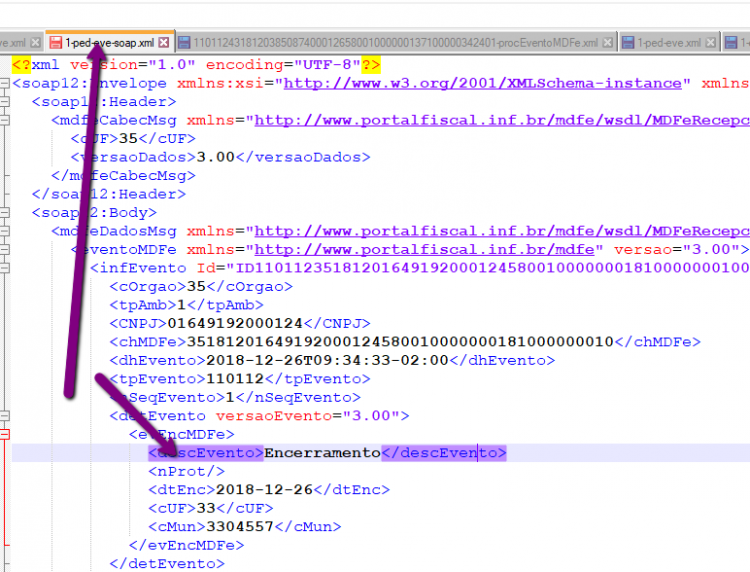The width and height of the screenshot is (750, 572).
Task: Click the tpAmb value 1
Action: 181,305
